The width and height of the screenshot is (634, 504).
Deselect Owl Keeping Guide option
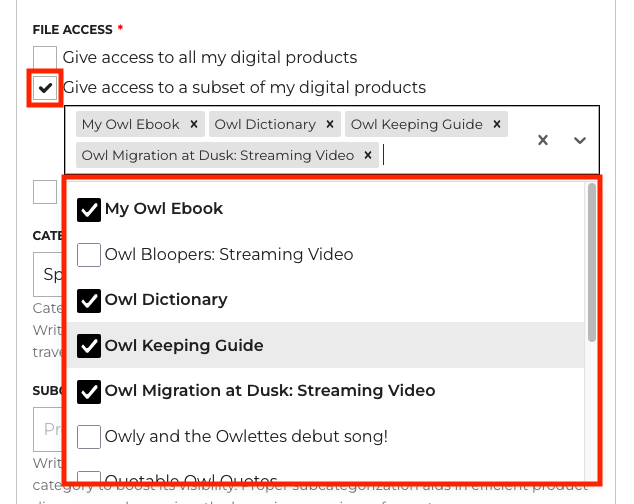[x=89, y=346]
